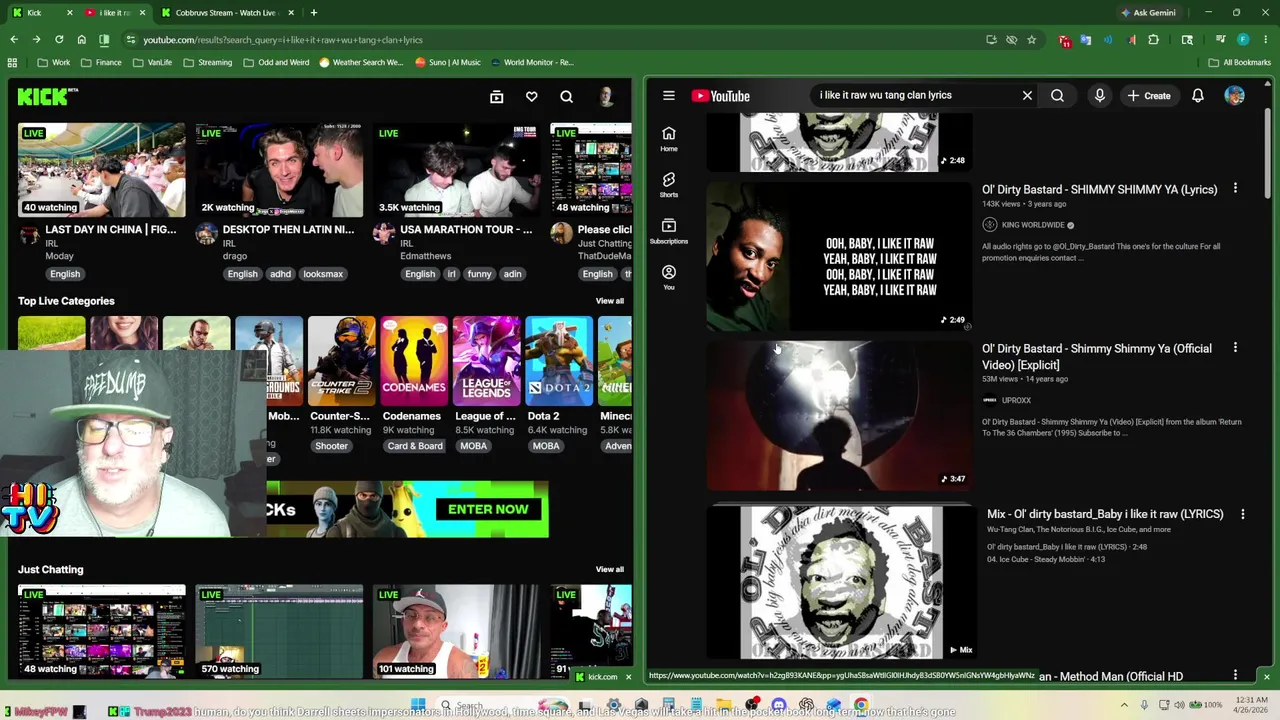Open Kick browse icon in header
The height and width of the screenshot is (720, 1280).
click(x=496, y=97)
